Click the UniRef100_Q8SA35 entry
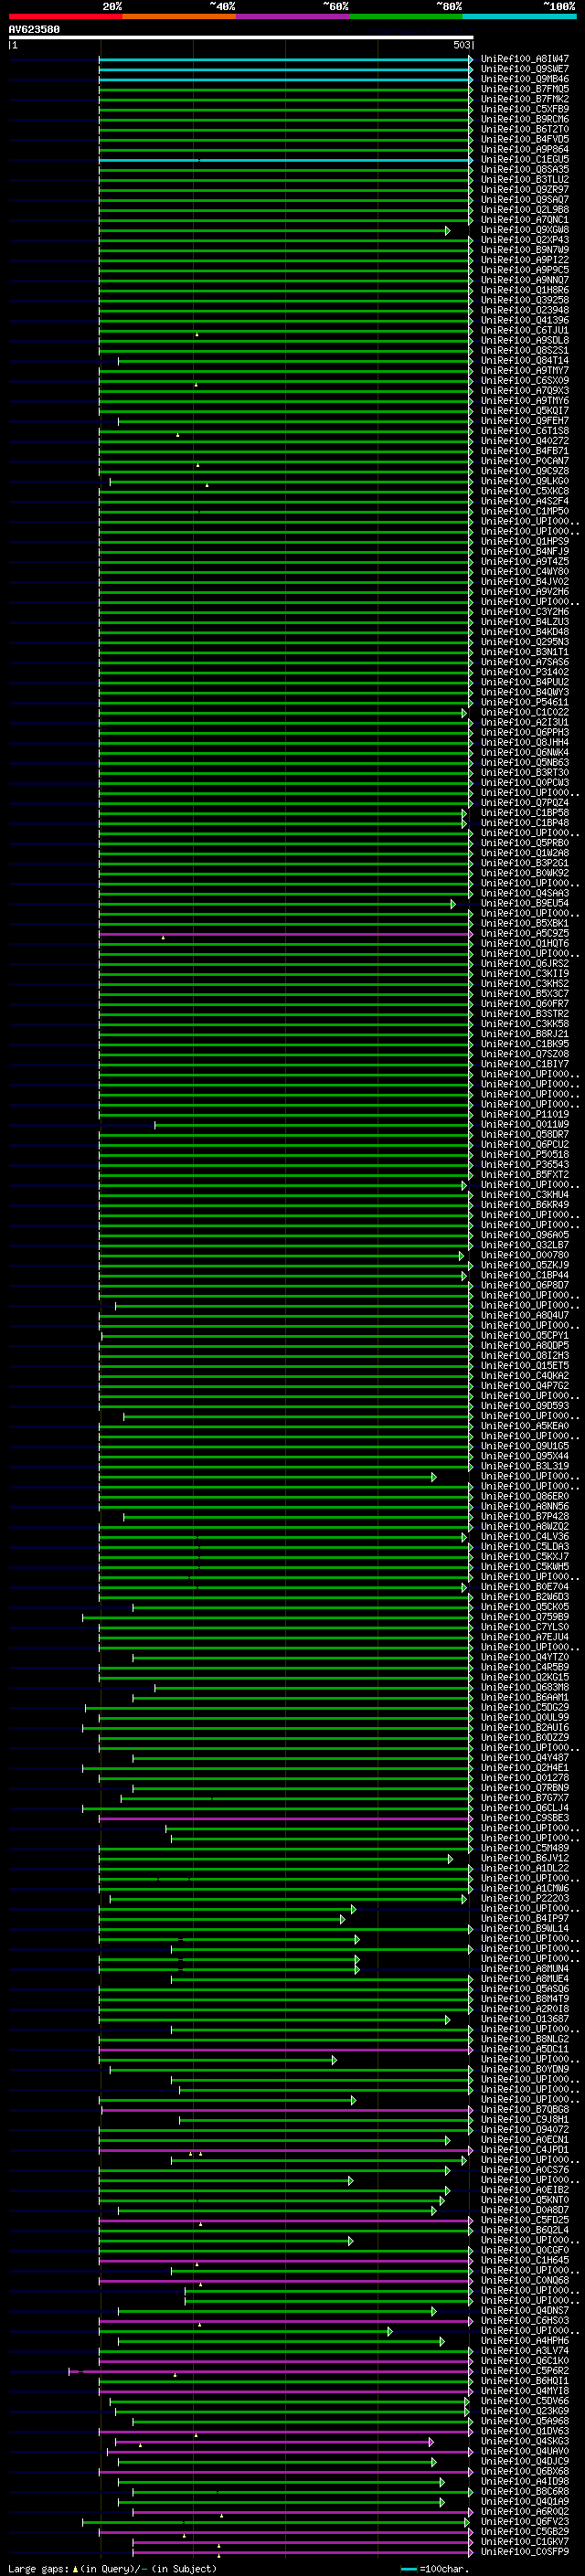This screenshot has height=2576, width=585. point(524,170)
